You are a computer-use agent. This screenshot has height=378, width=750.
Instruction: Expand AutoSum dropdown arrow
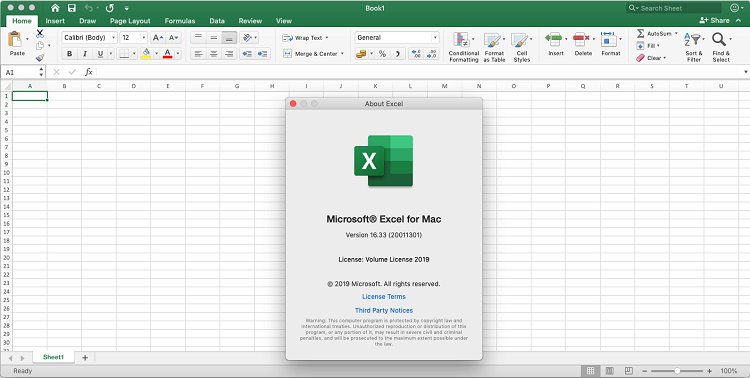(x=676, y=33)
